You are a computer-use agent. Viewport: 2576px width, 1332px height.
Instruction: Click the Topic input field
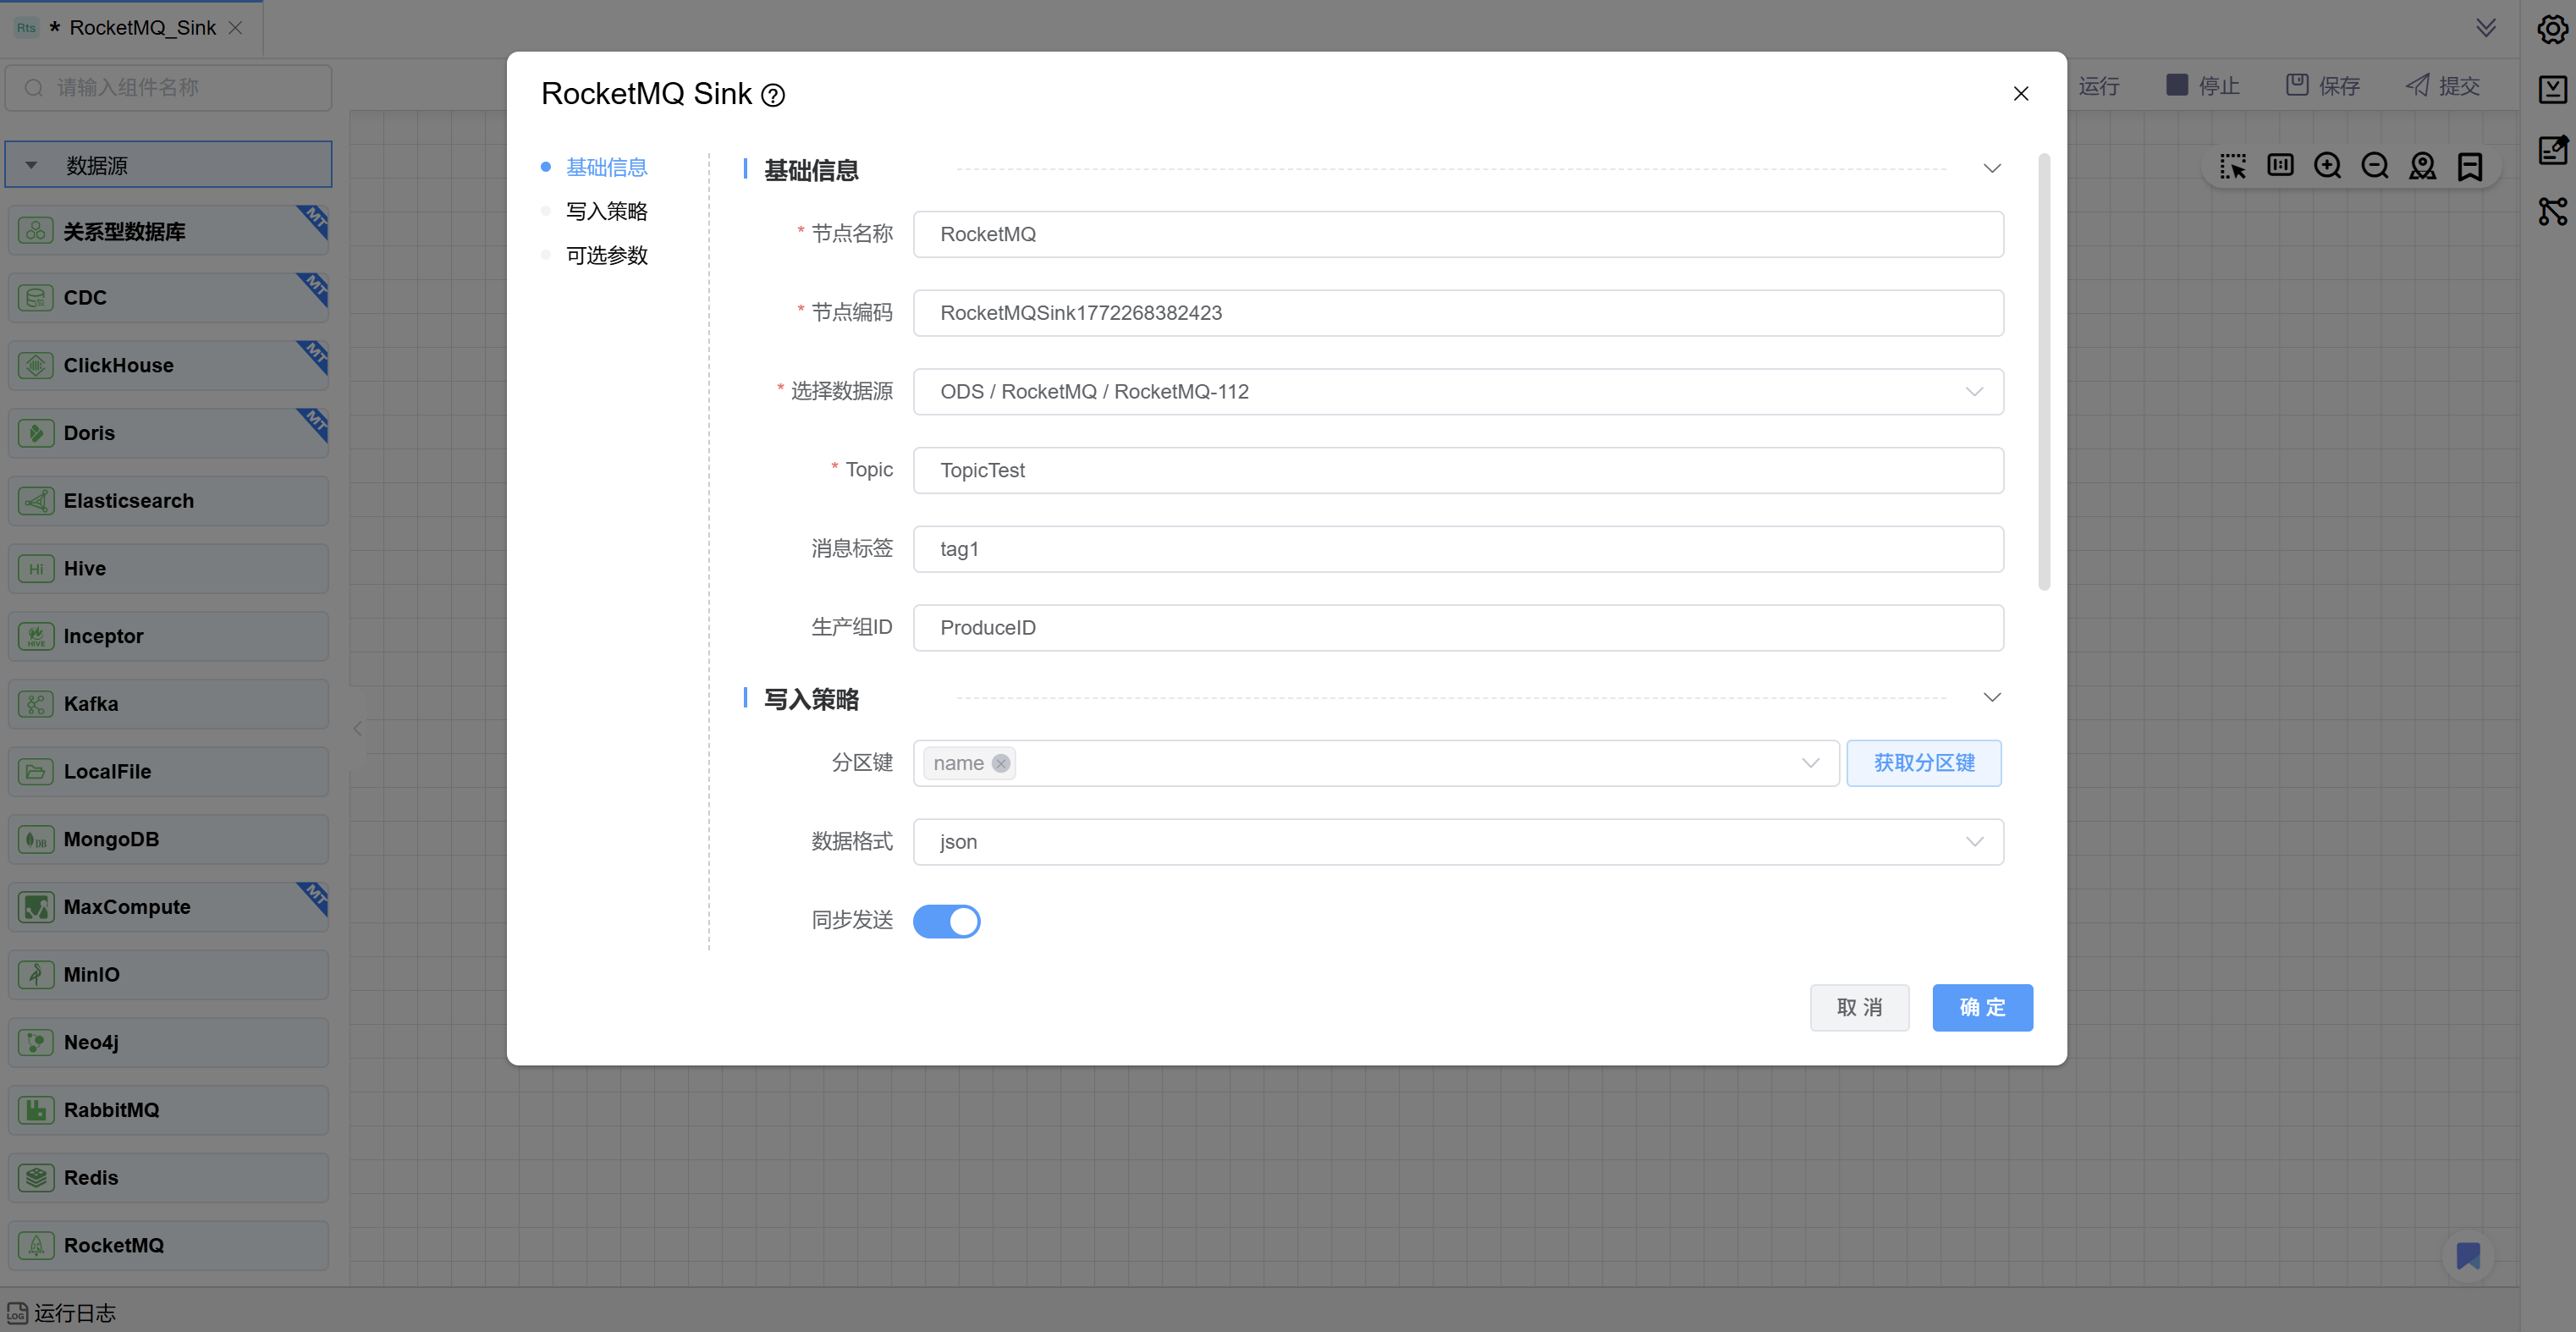click(x=1457, y=471)
